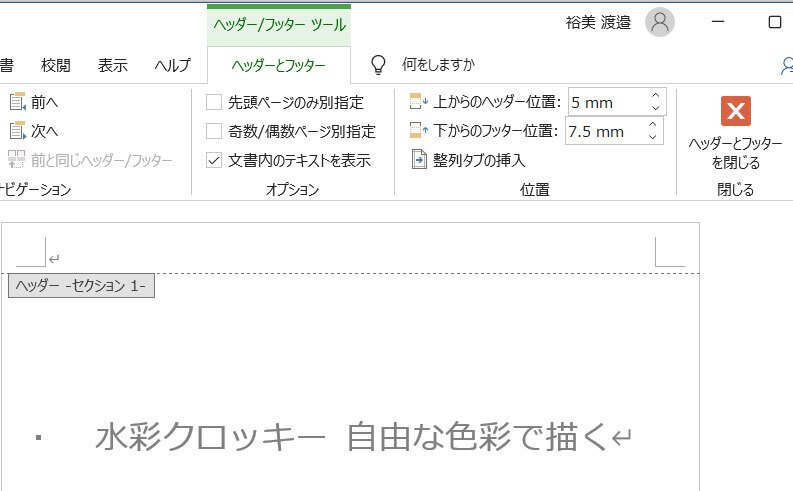
Task: Click the share person icon at right edge
Action: [786, 66]
